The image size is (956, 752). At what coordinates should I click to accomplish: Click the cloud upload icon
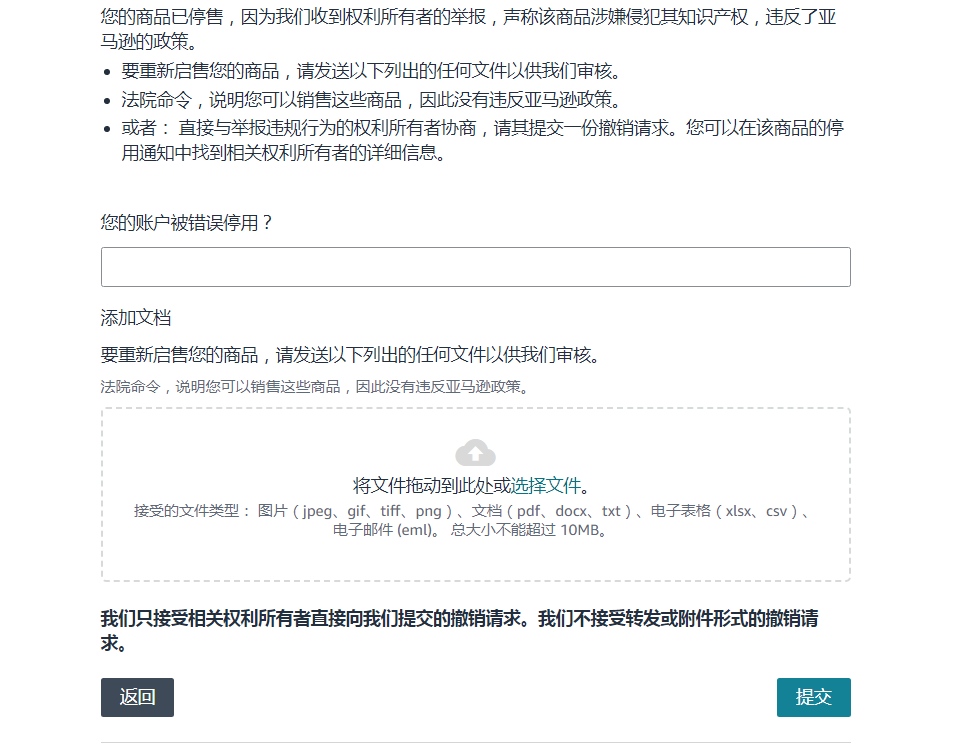[475, 453]
